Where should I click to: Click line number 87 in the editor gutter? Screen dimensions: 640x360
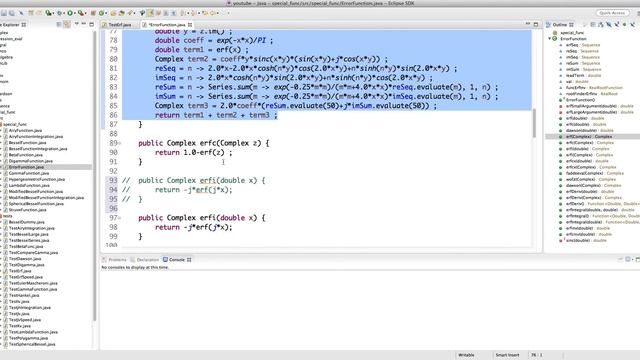pyautogui.click(x=113, y=124)
